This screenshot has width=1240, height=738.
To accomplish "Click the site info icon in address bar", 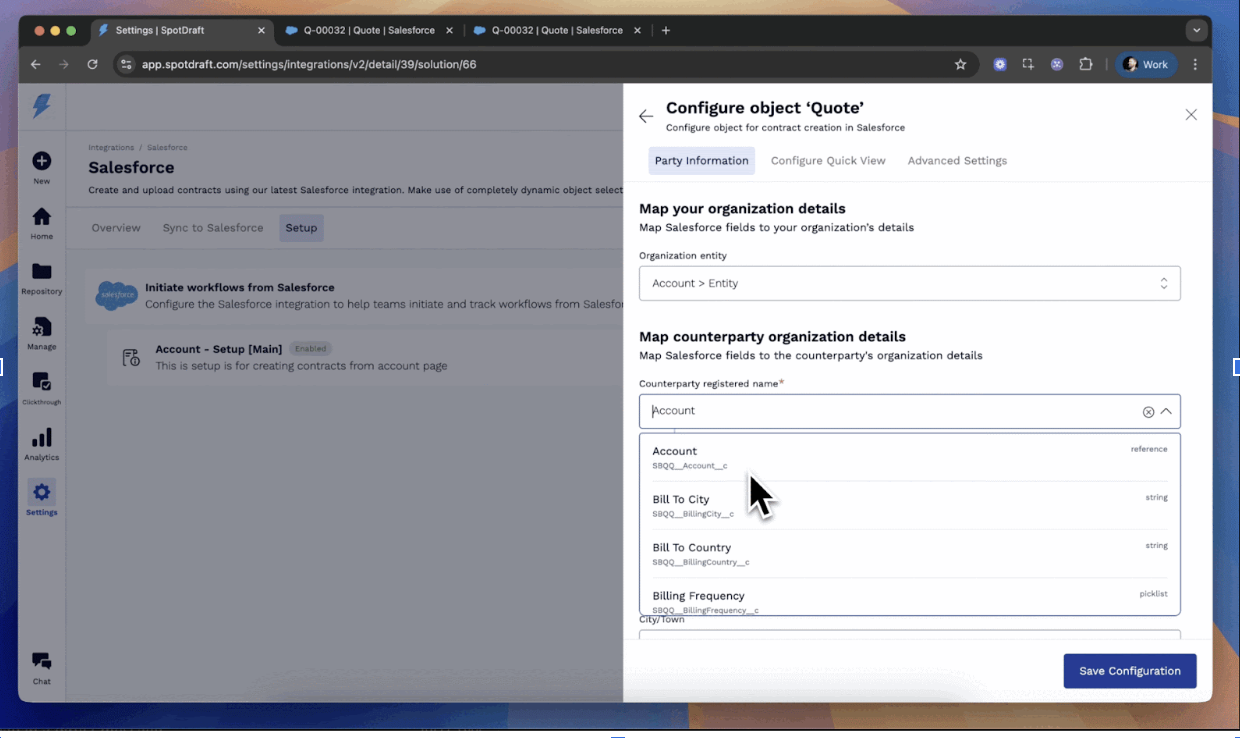I will click(126, 64).
